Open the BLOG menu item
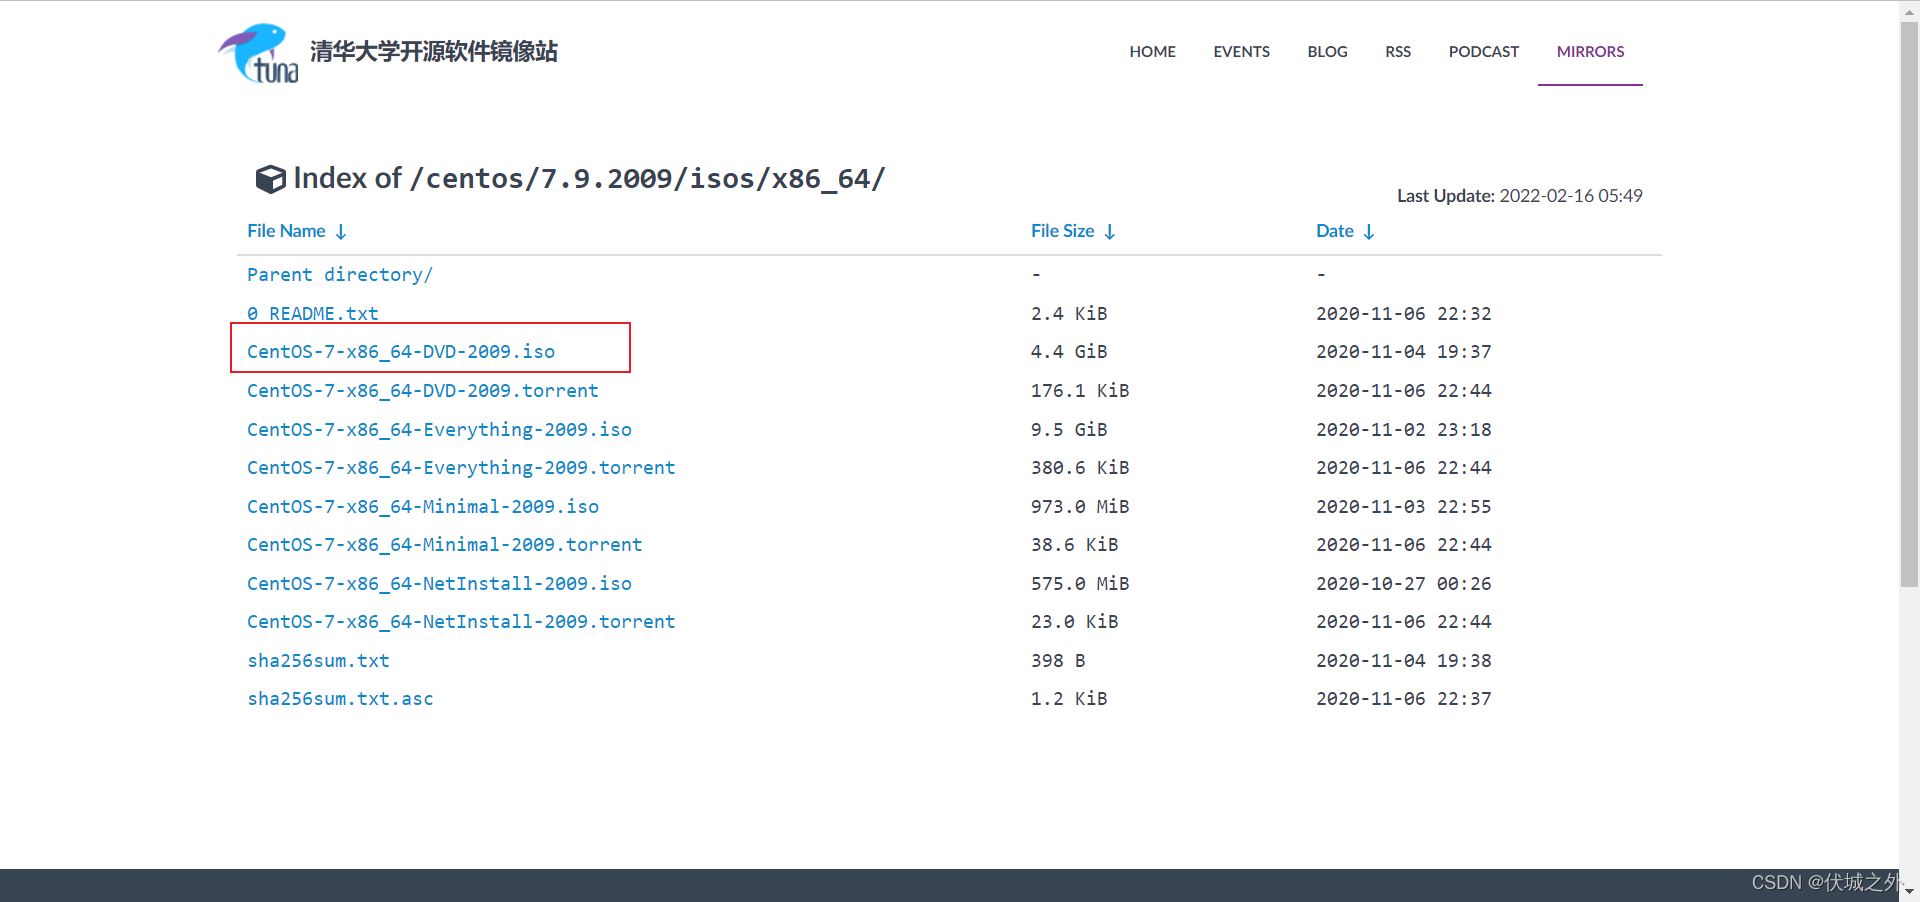Image resolution: width=1920 pixels, height=902 pixels. tap(1327, 52)
